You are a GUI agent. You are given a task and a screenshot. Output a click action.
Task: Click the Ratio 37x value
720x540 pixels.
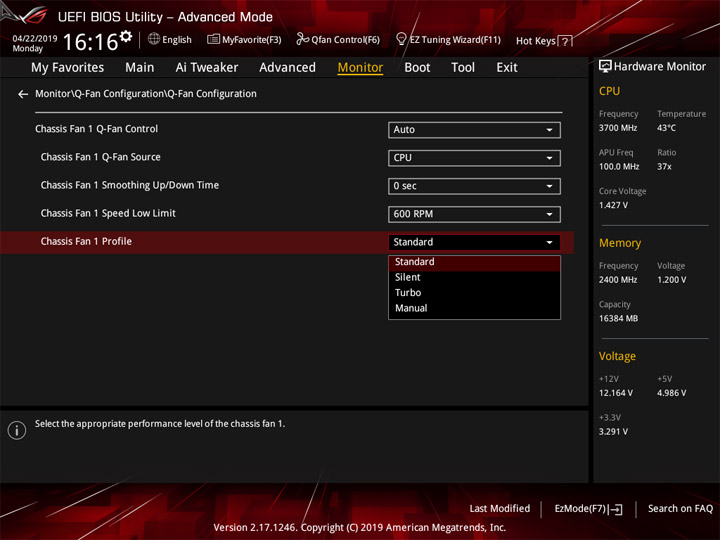[x=664, y=167]
